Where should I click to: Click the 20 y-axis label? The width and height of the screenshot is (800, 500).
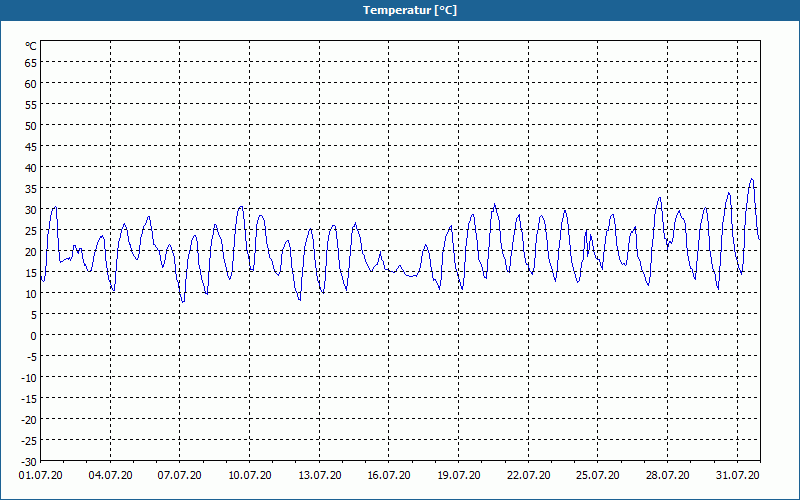tap(31, 252)
